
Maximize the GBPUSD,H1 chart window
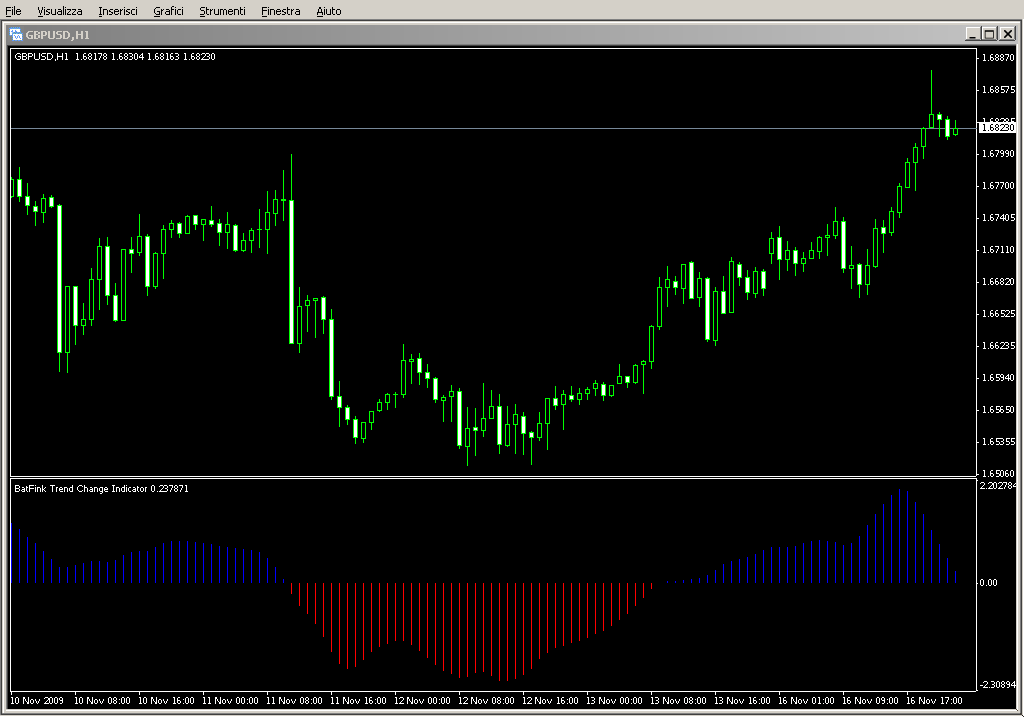click(x=989, y=34)
